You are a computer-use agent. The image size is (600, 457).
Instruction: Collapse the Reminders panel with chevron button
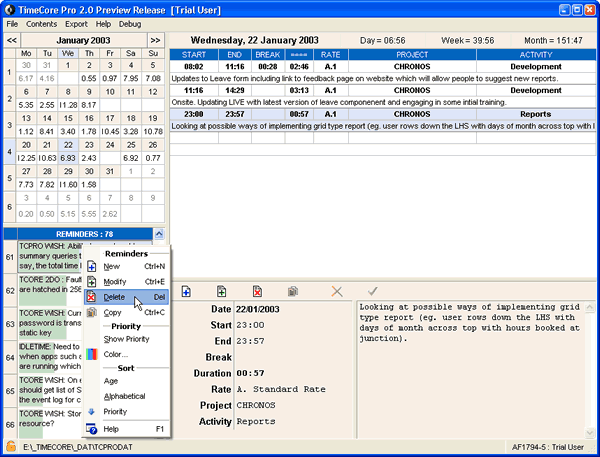(159, 234)
